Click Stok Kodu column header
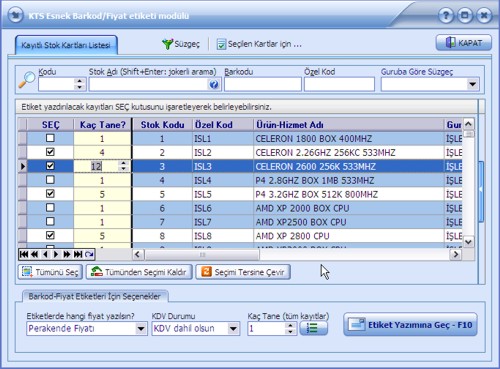This screenshot has height=369, width=500. click(162, 125)
